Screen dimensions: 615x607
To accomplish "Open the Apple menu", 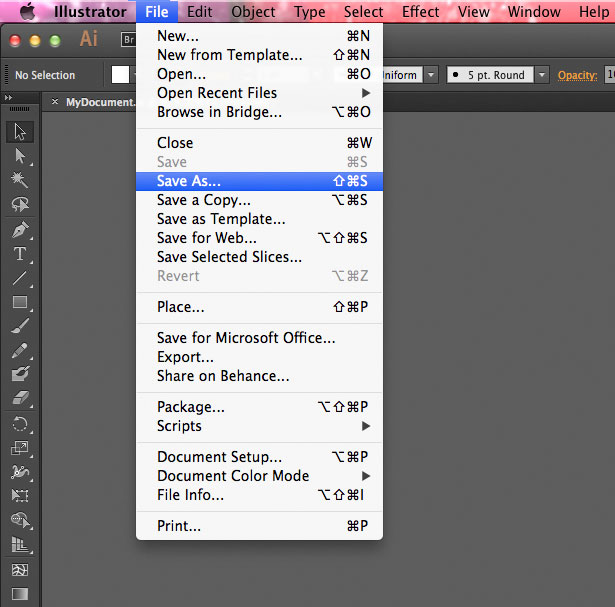I will click(x=27, y=11).
